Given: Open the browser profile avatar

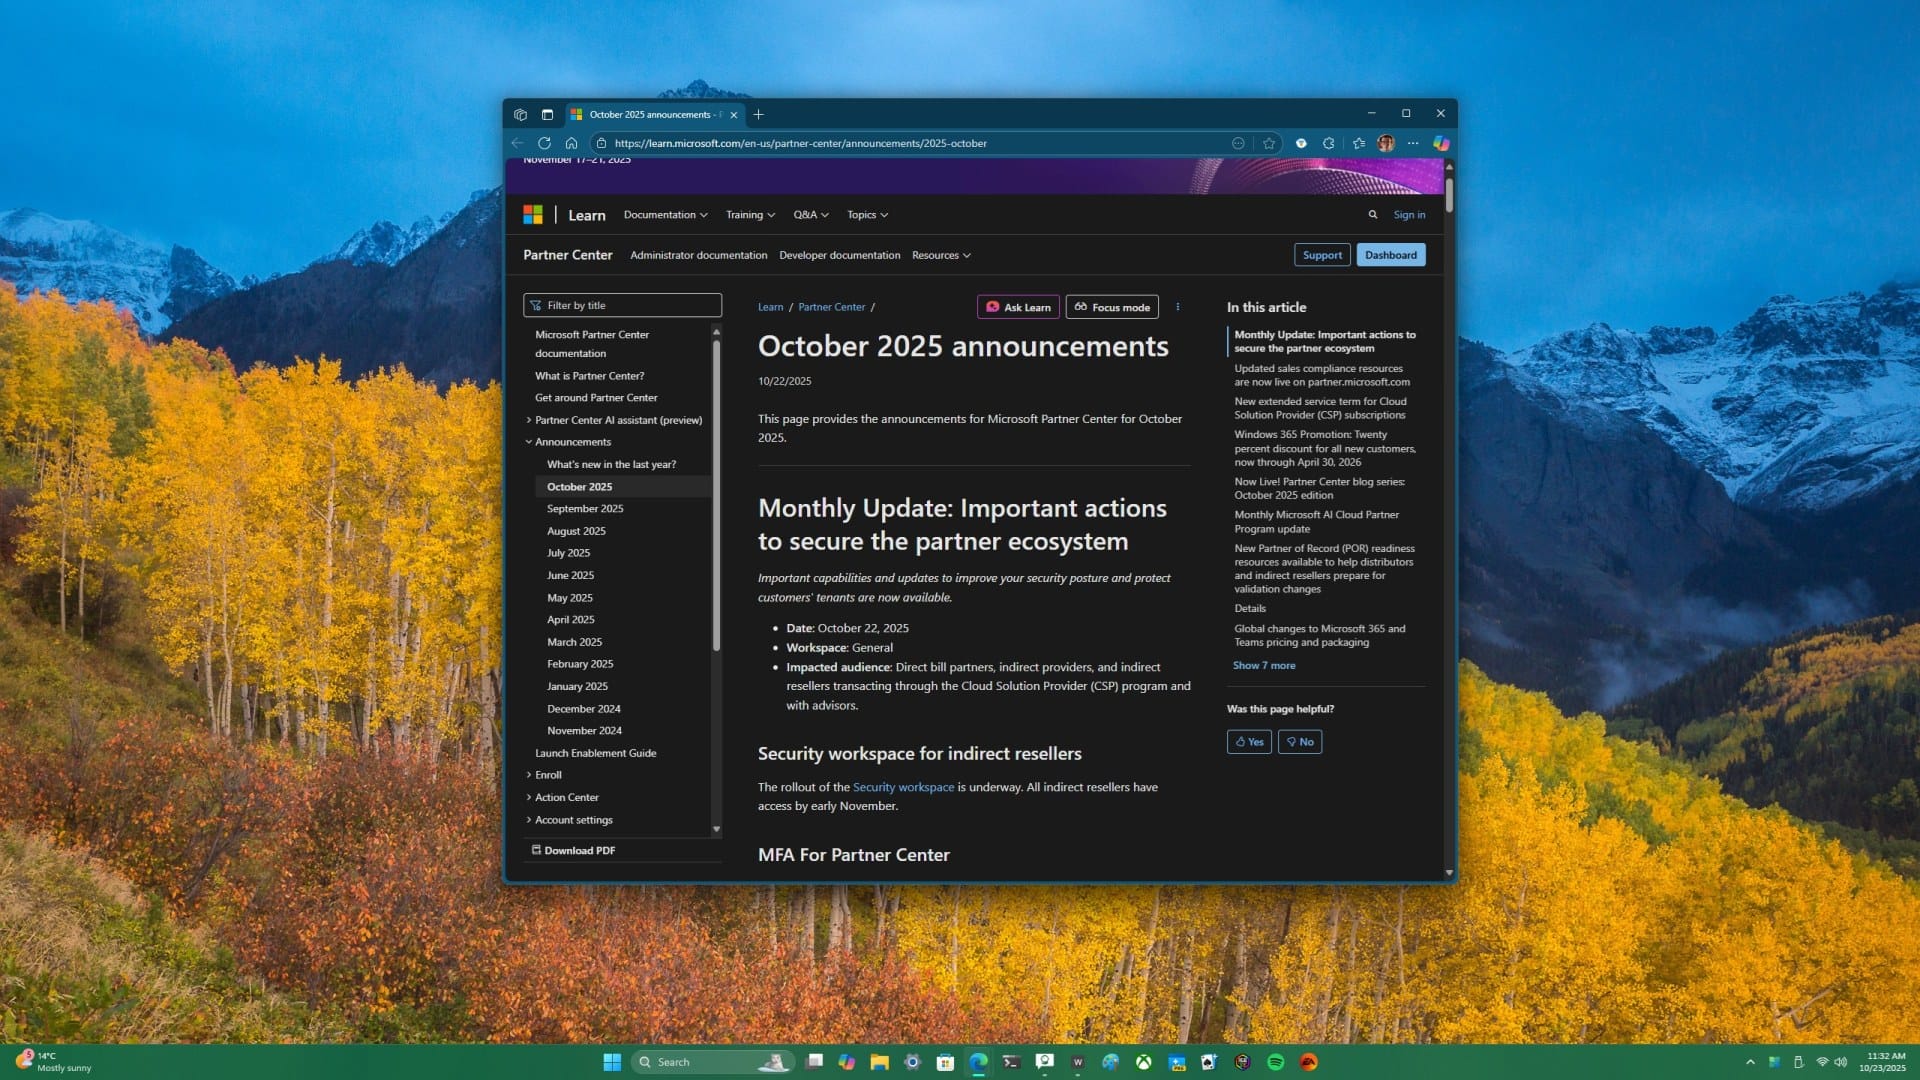Looking at the screenshot, I should pos(1386,143).
